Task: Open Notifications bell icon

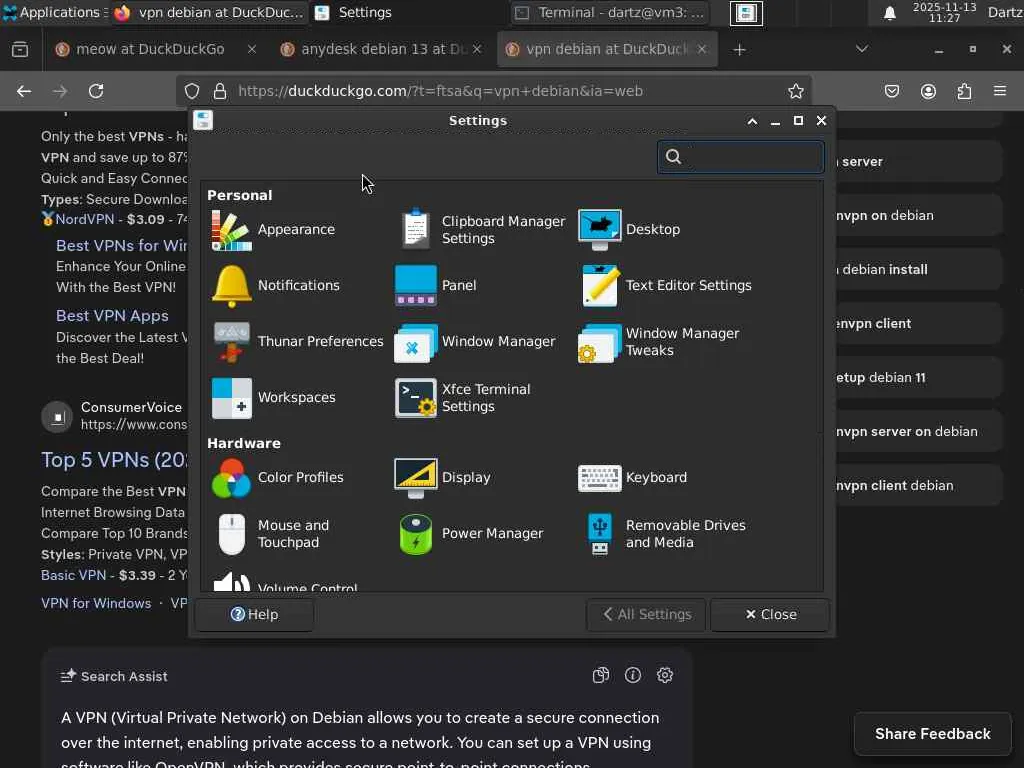Action: pos(231,286)
